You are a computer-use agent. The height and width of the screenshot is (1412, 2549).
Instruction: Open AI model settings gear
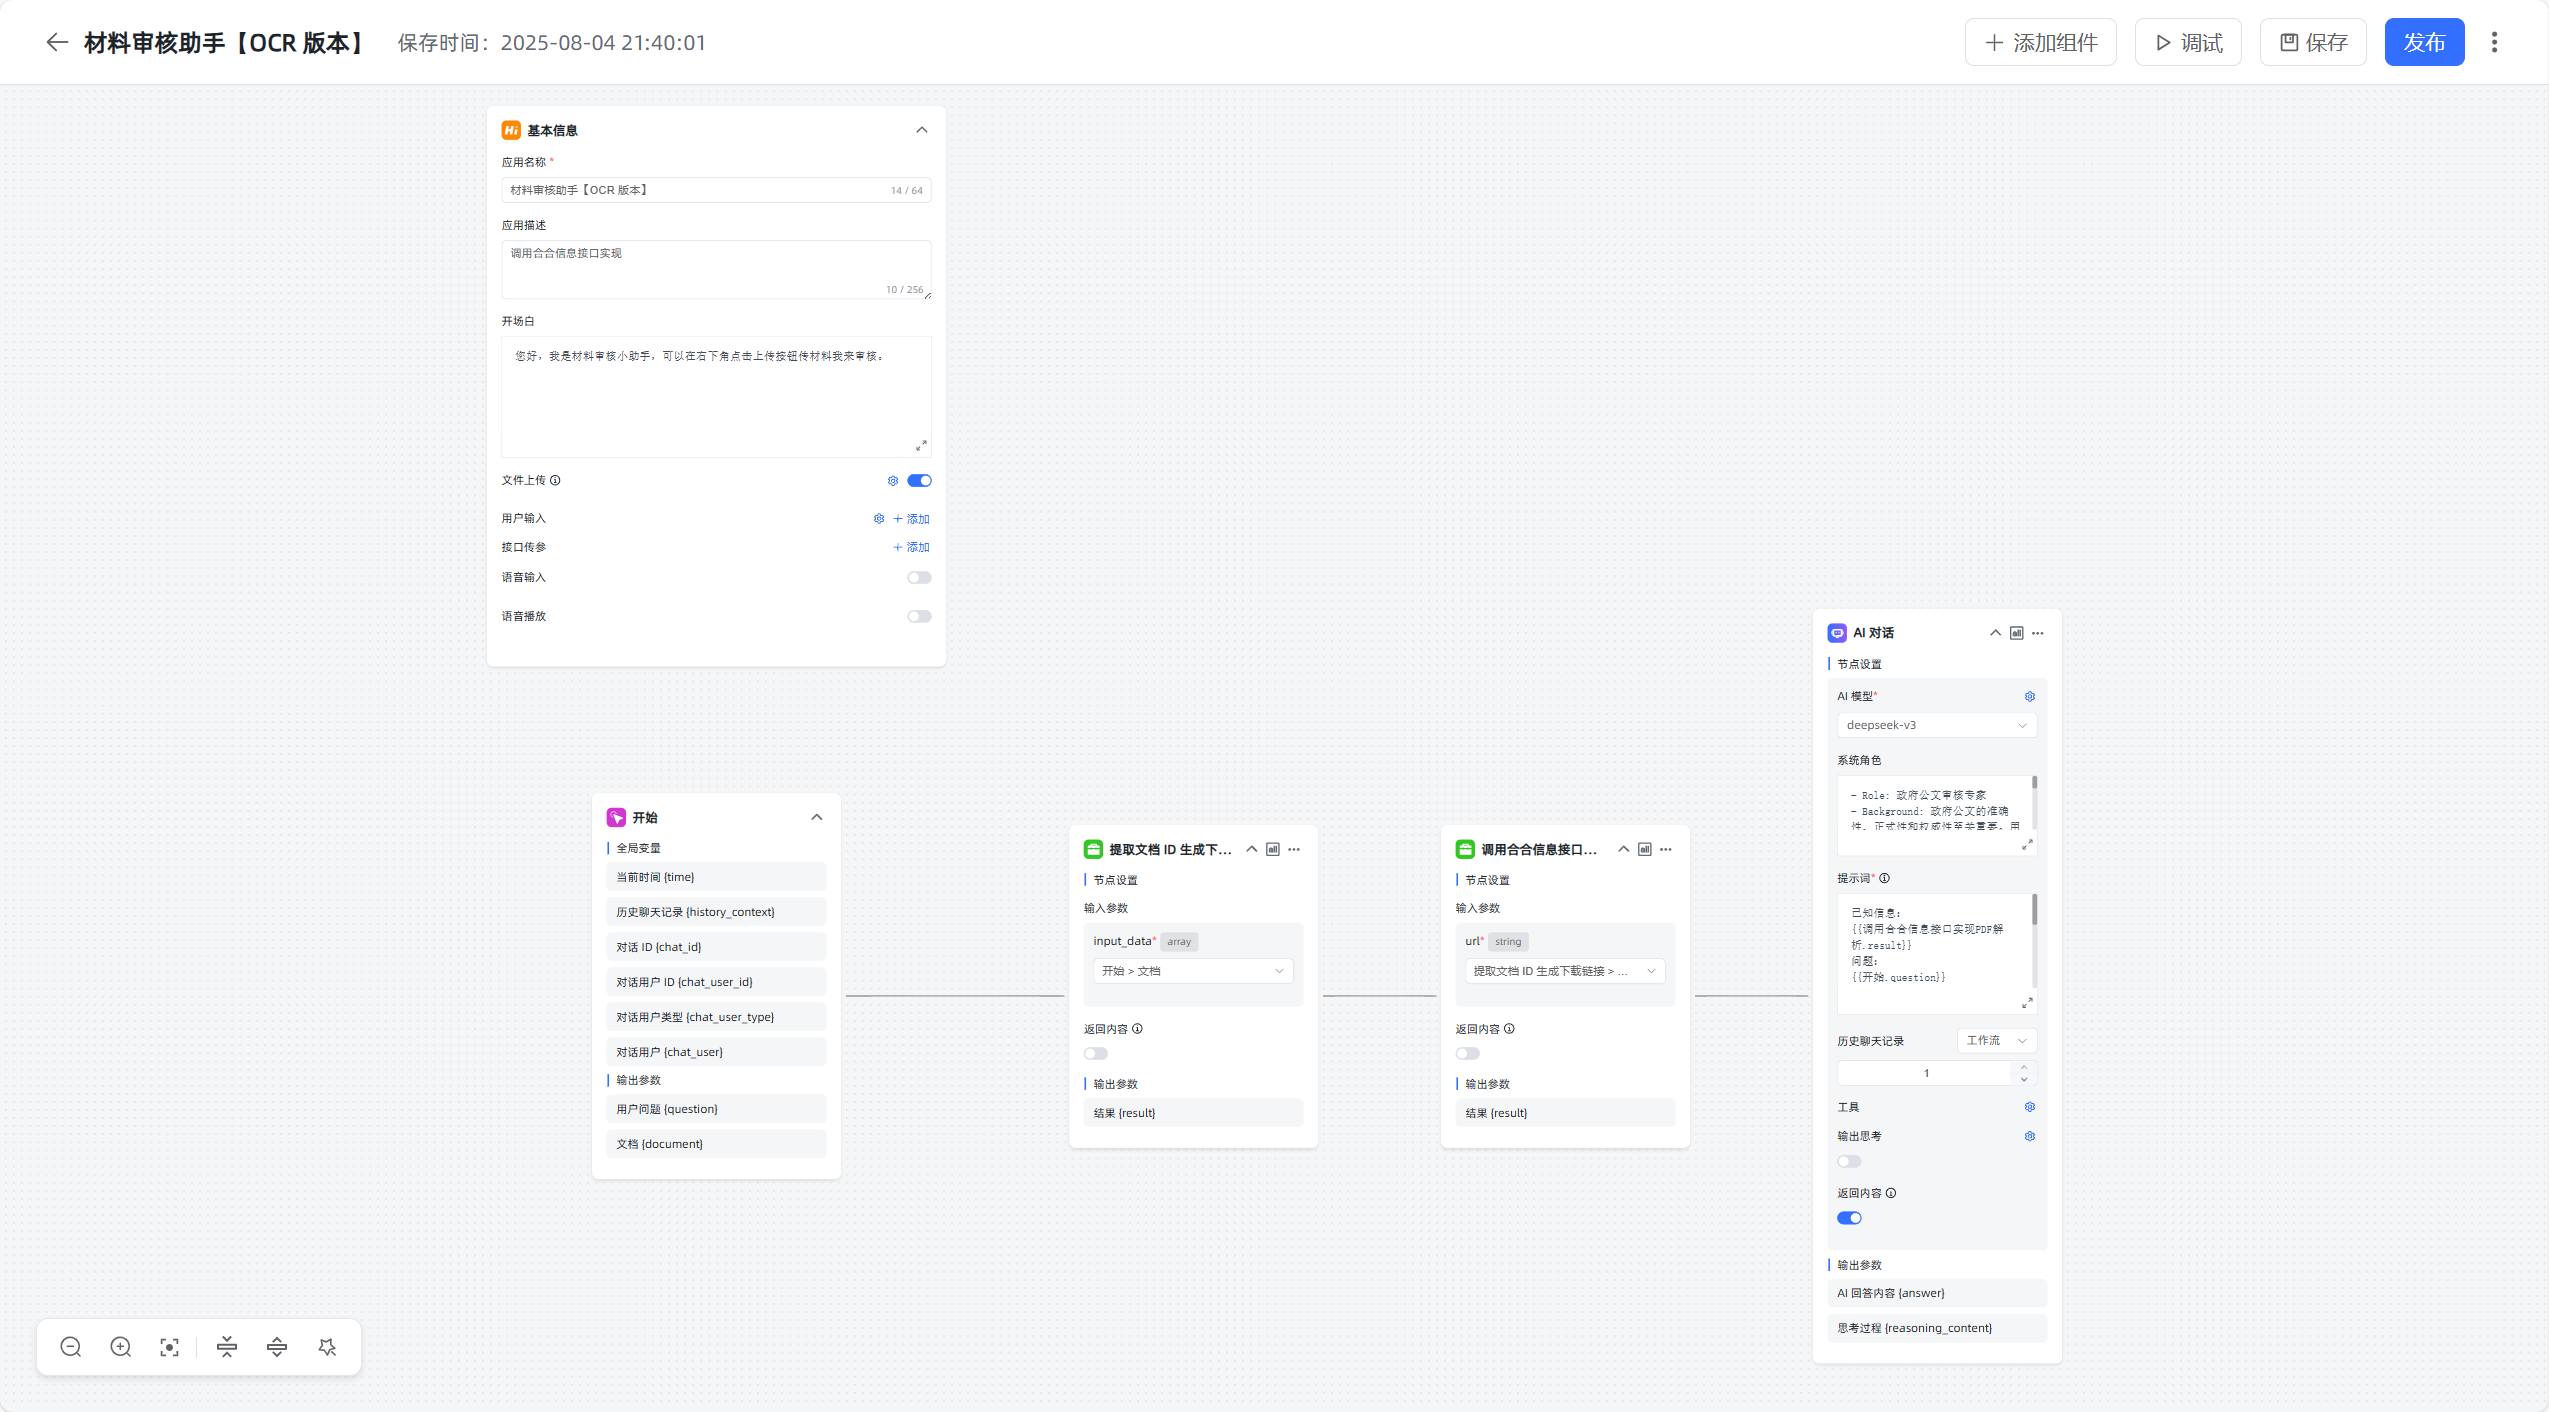[x=2030, y=697]
